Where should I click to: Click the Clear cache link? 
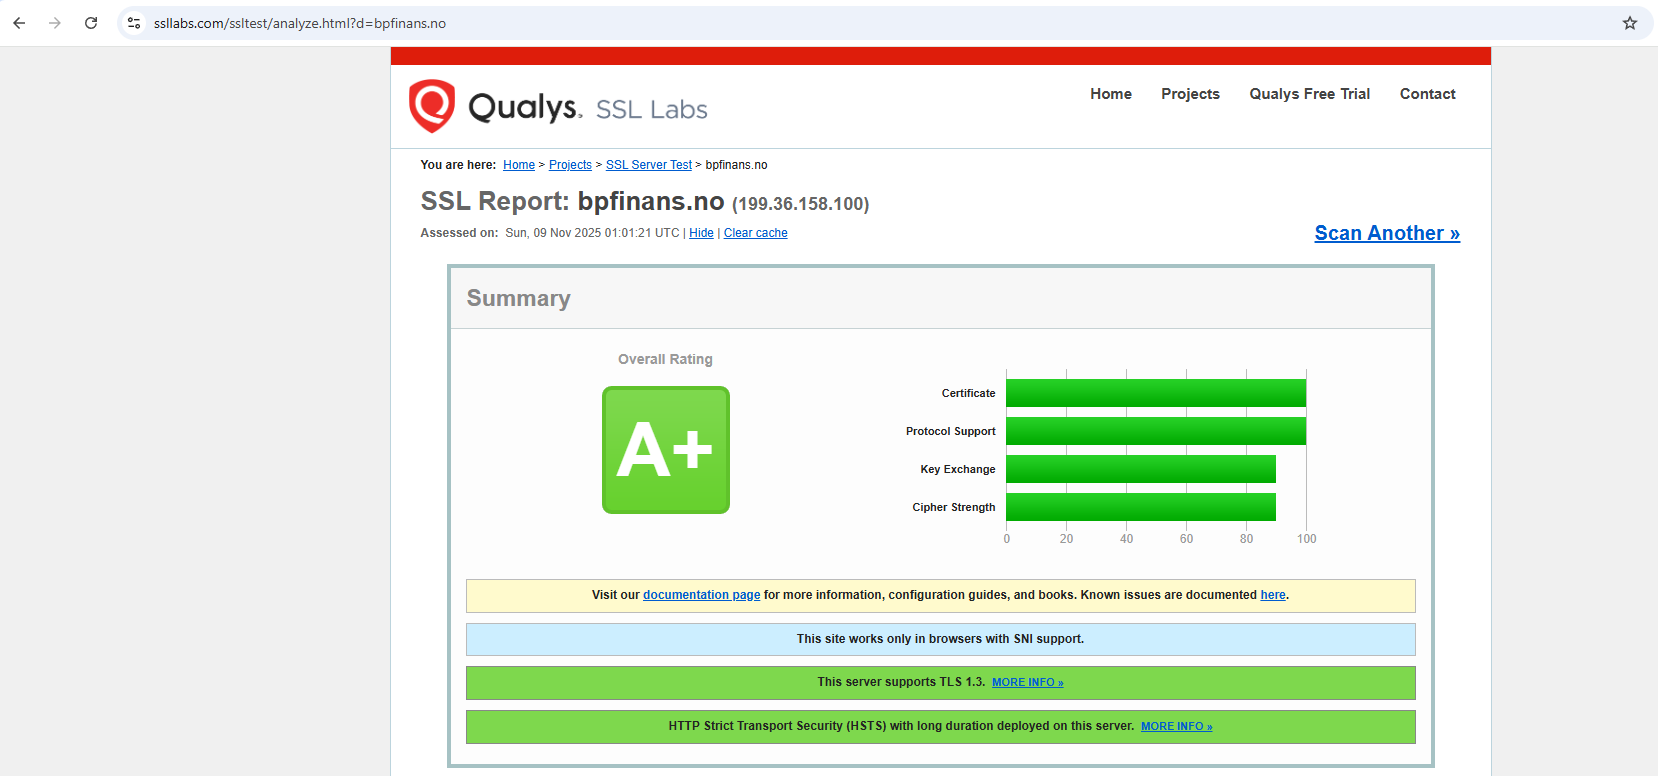coord(756,233)
